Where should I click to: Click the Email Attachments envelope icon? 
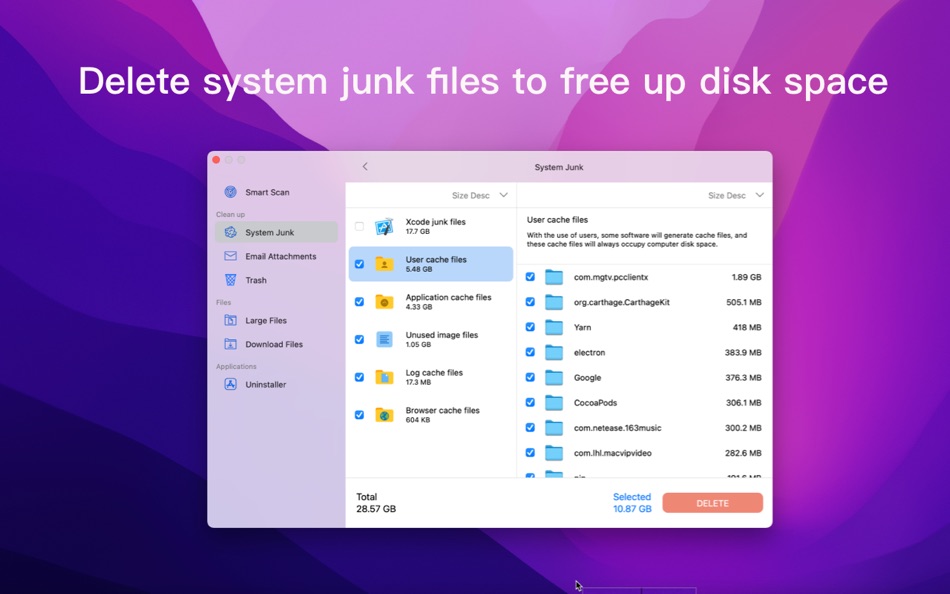tap(230, 256)
